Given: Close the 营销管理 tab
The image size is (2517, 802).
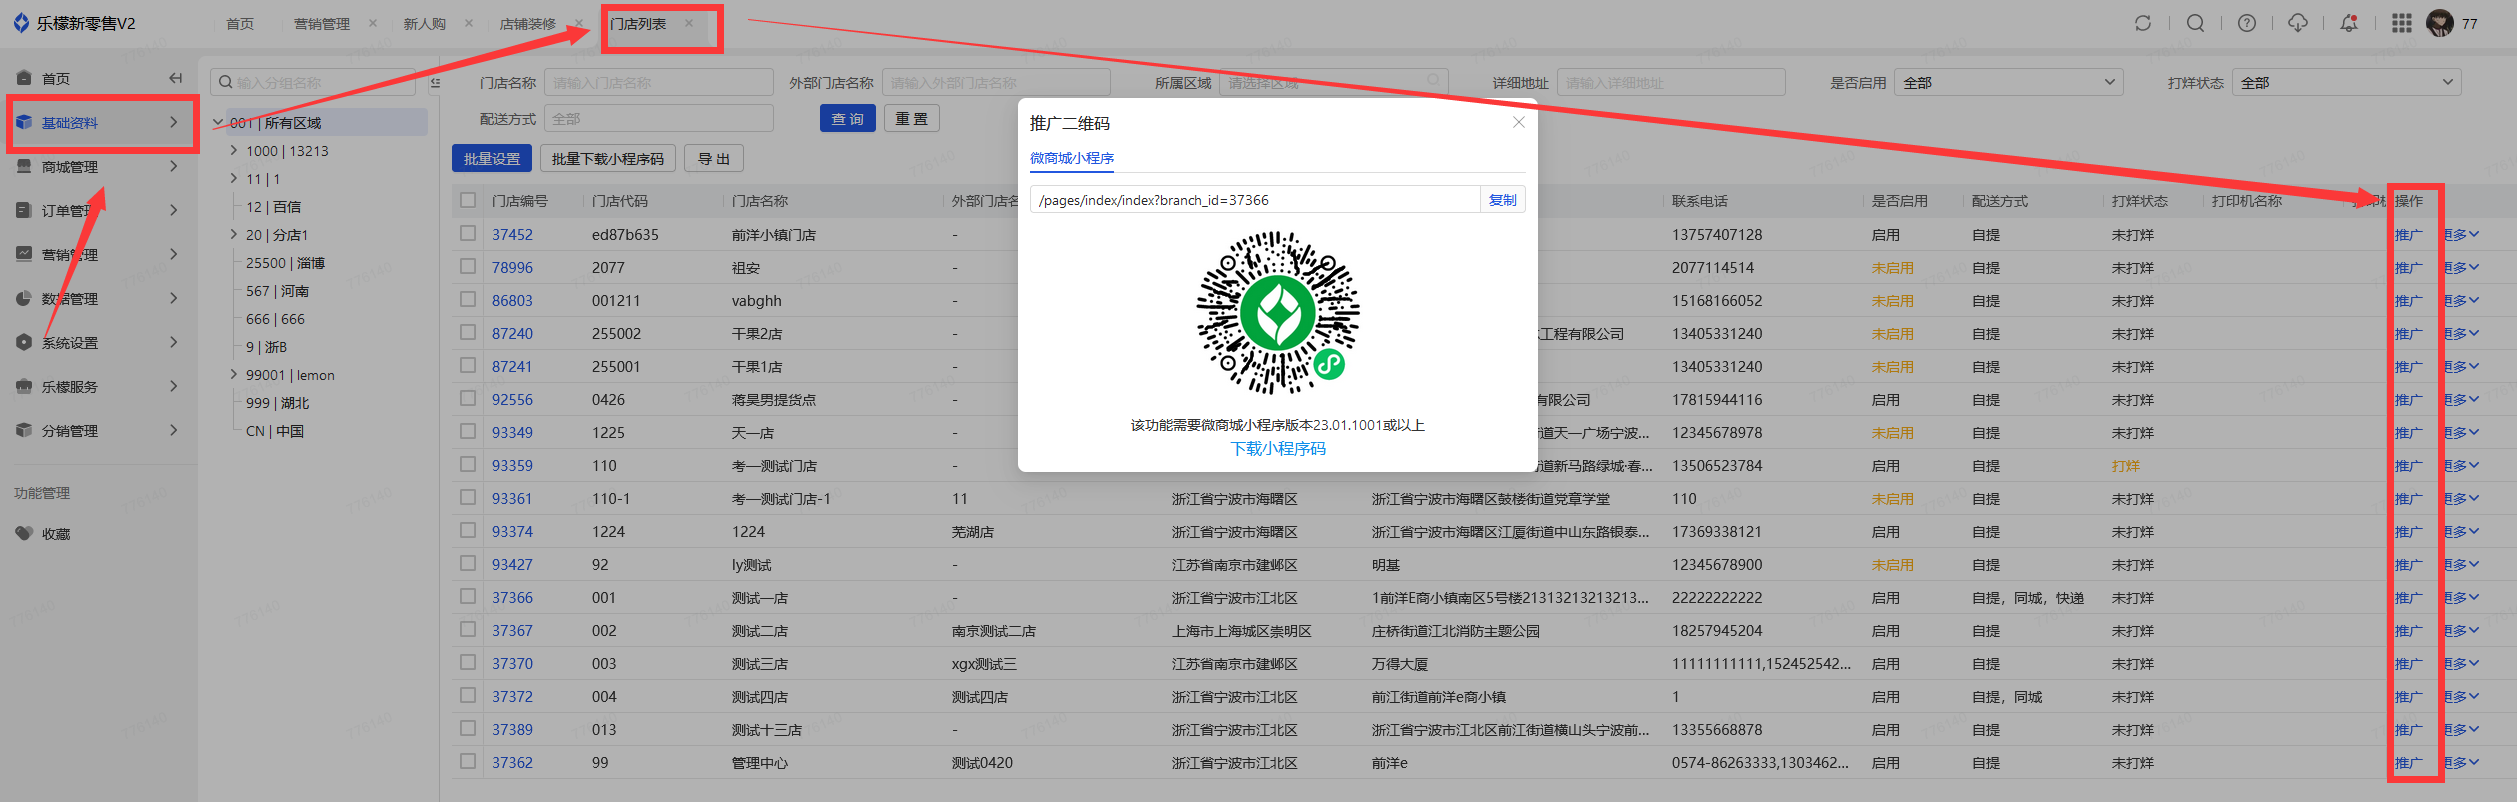Looking at the screenshot, I should point(373,23).
